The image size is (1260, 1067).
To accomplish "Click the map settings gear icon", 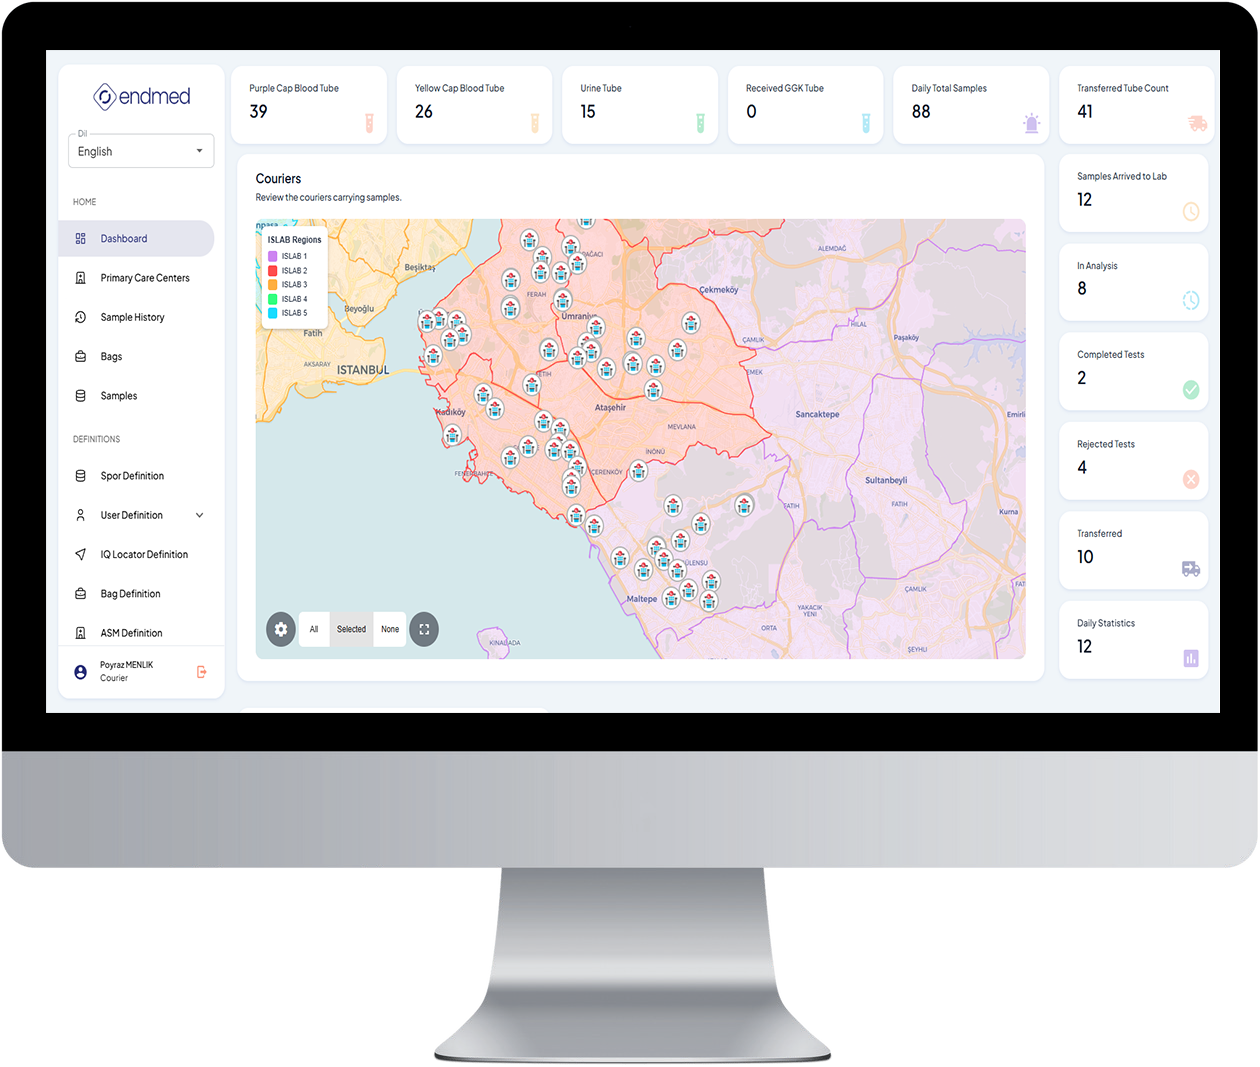I will (x=281, y=629).
